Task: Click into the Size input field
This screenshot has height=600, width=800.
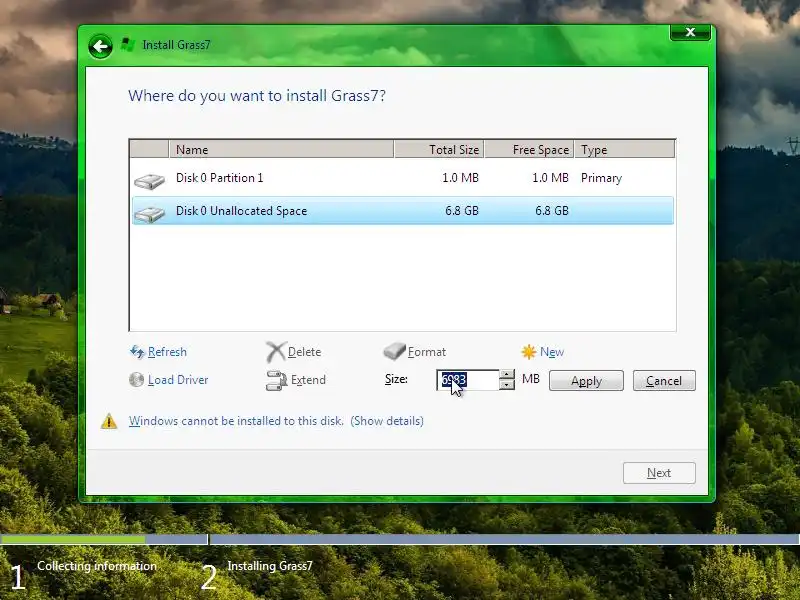Action: click(x=468, y=380)
